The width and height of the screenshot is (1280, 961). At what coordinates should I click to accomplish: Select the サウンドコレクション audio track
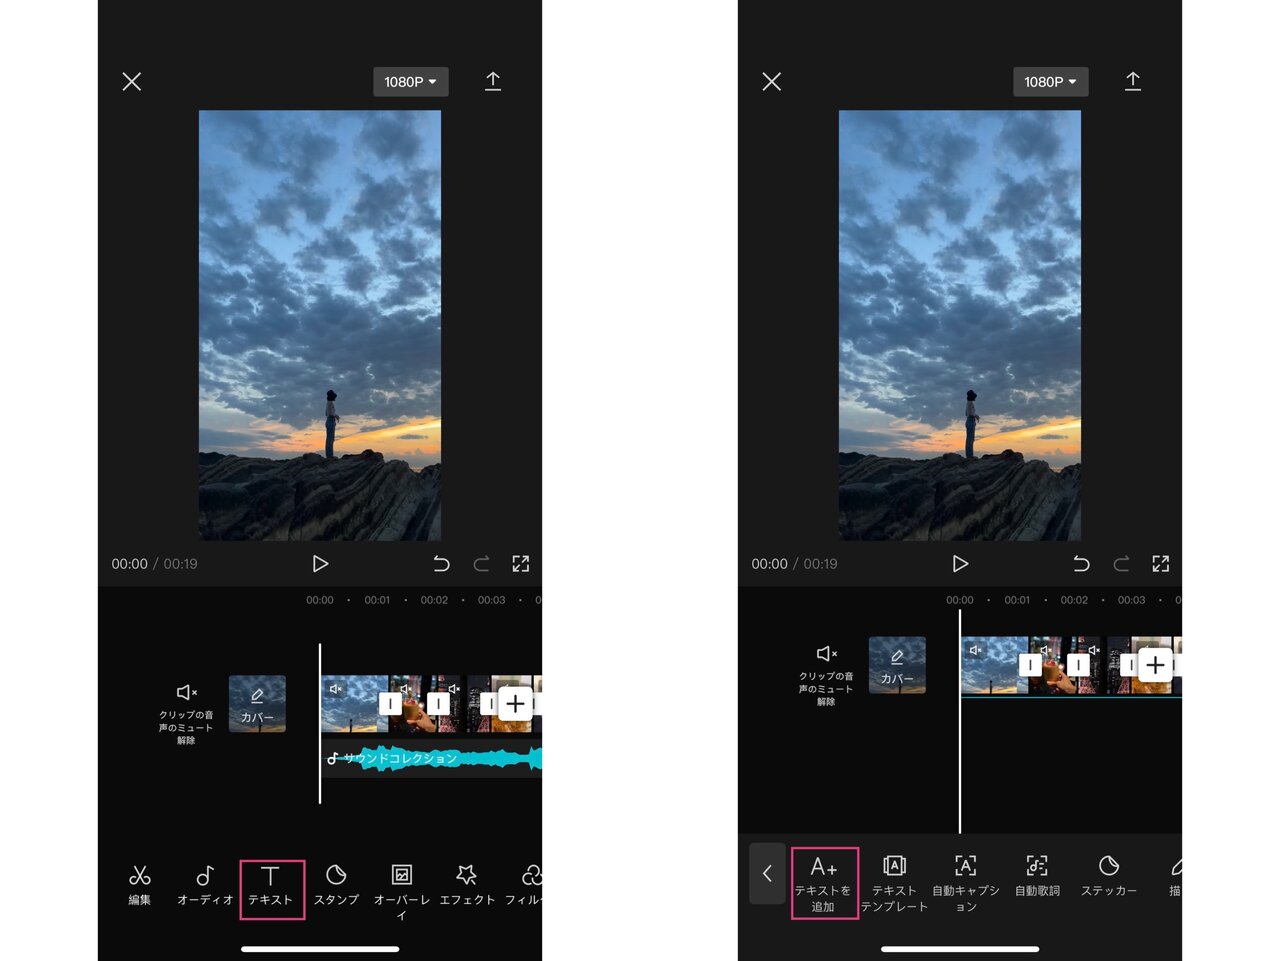click(432, 759)
